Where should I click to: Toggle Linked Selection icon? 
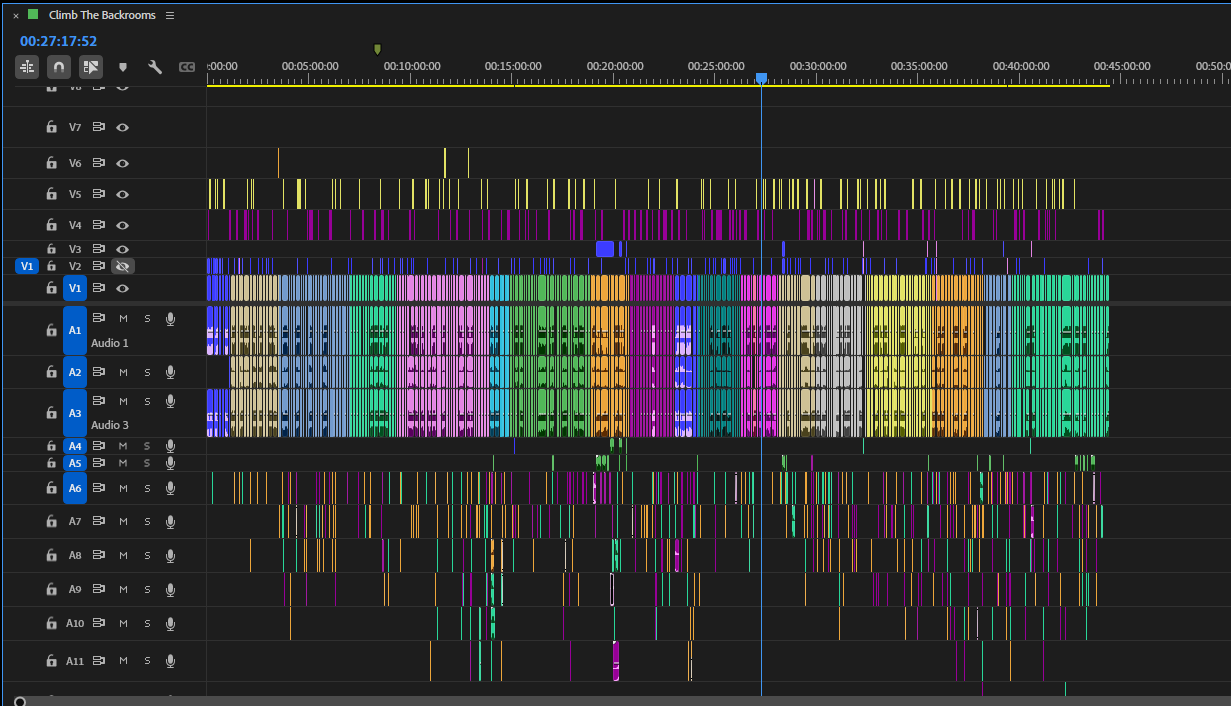tap(91, 67)
